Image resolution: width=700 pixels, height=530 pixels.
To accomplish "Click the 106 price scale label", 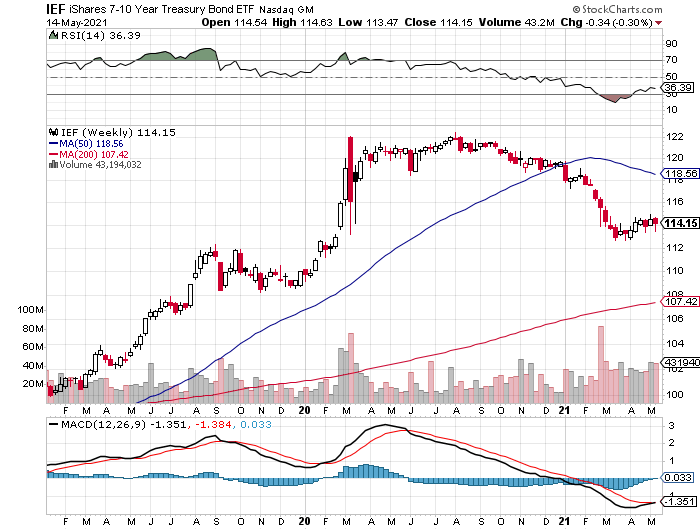I will pyautogui.click(x=675, y=318).
